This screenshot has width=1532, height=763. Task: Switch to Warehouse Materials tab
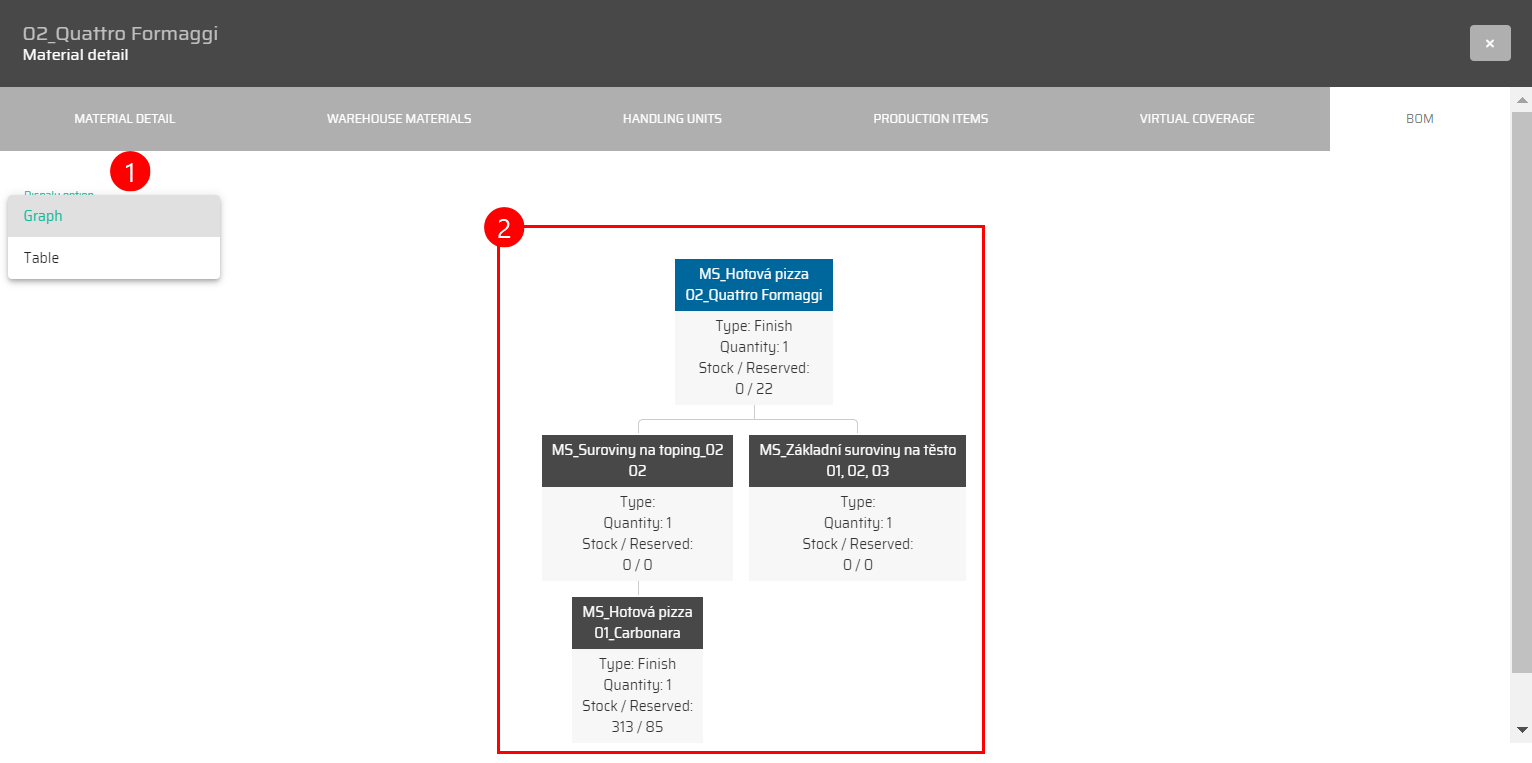pyautogui.click(x=399, y=119)
